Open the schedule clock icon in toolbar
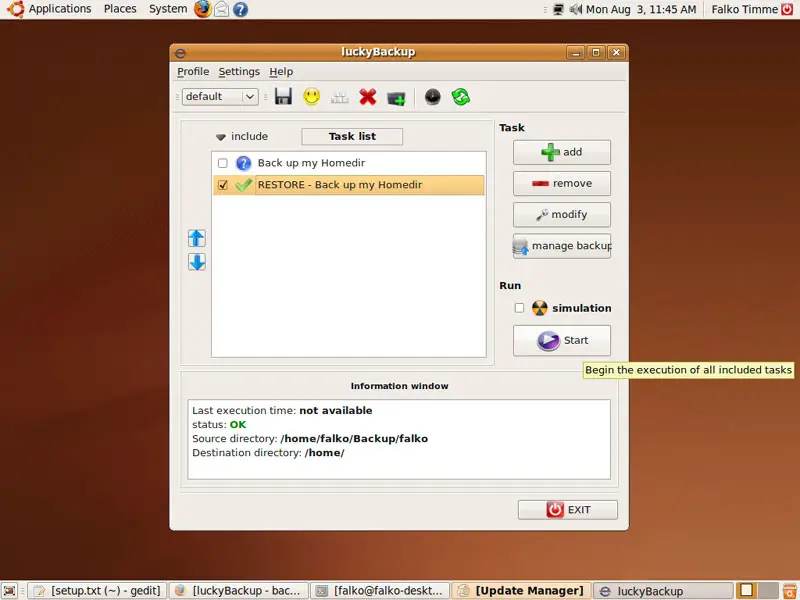The width and height of the screenshot is (800, 600). [433, 96]
